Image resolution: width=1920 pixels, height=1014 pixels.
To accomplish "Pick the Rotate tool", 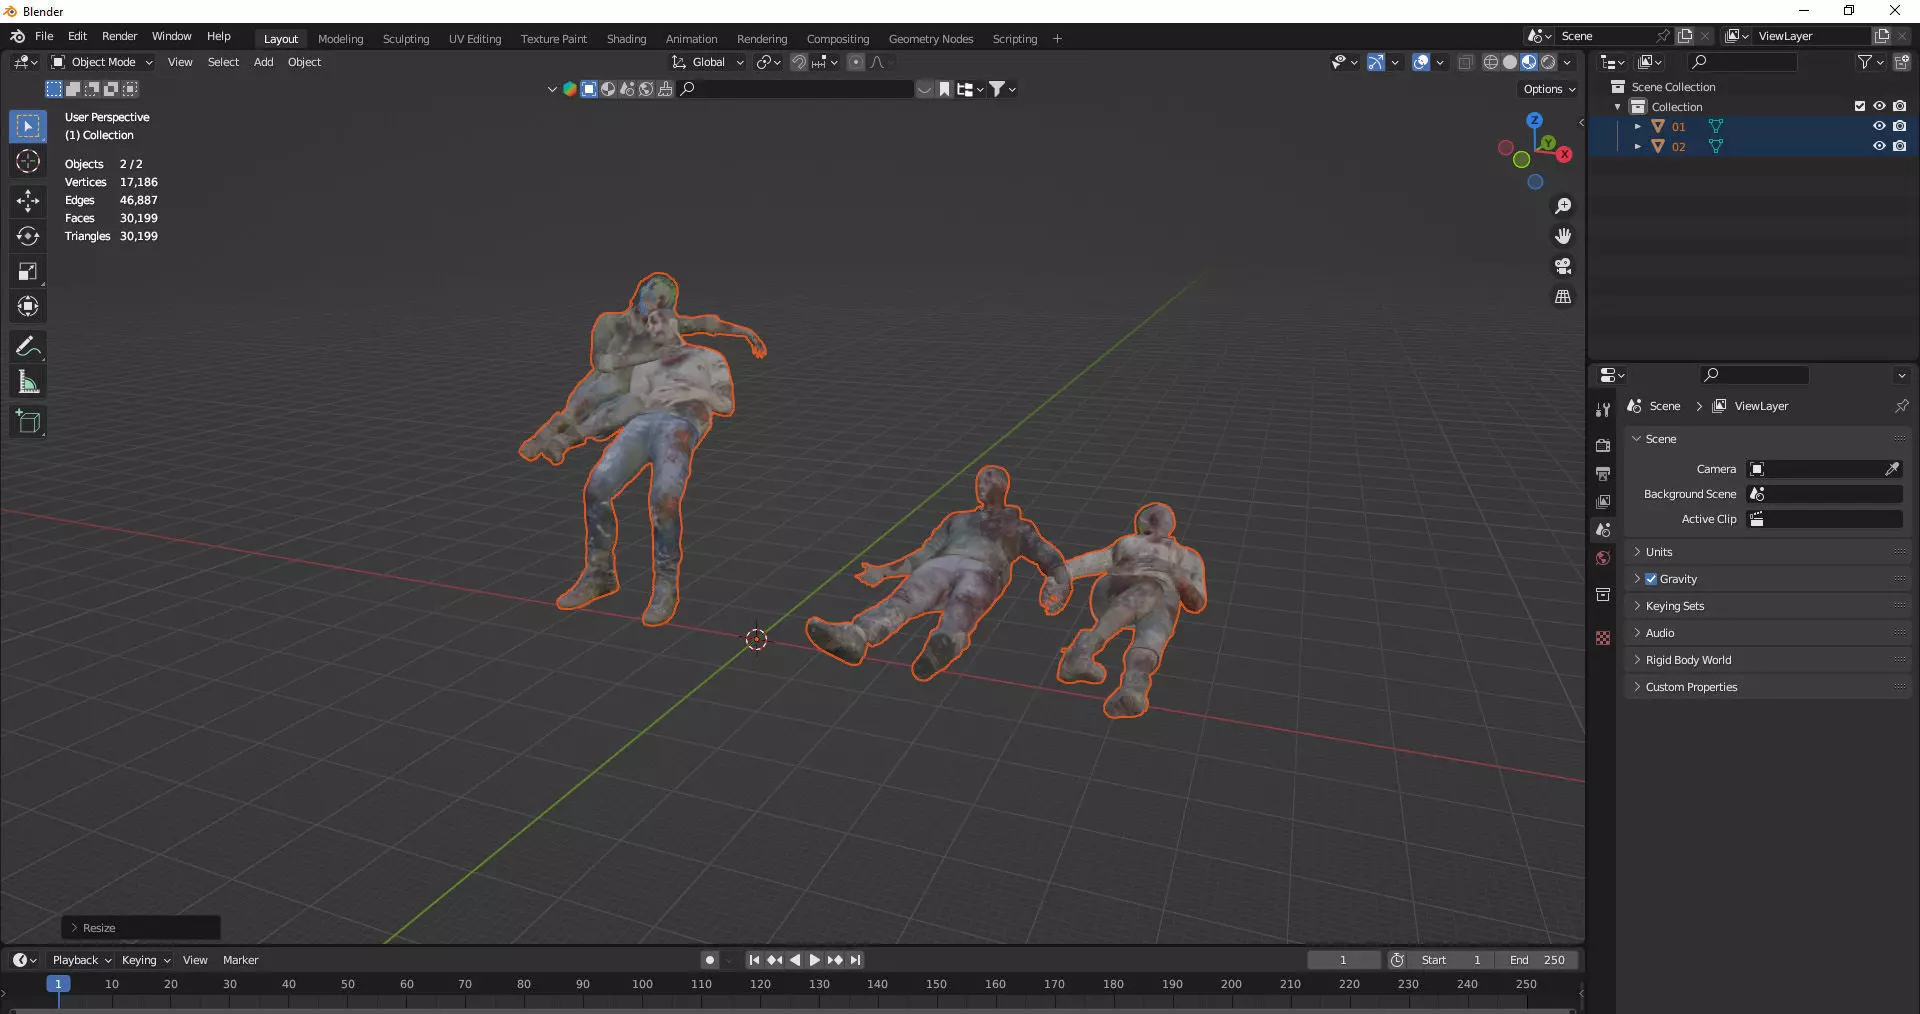I will coord(28,236).
